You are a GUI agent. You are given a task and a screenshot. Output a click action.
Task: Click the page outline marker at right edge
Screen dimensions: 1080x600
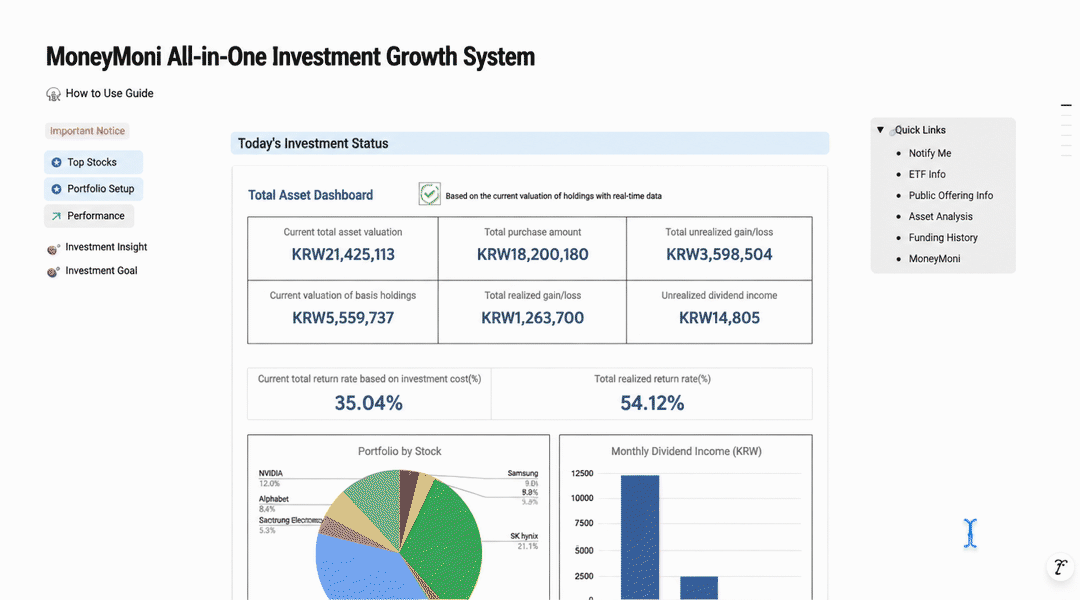[1066, 105]
